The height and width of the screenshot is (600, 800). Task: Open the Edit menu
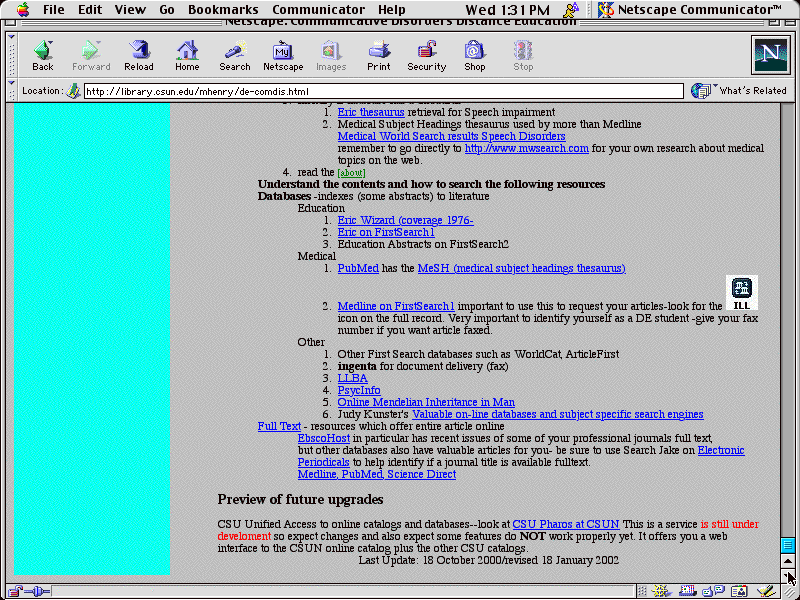tap(90, 9)
